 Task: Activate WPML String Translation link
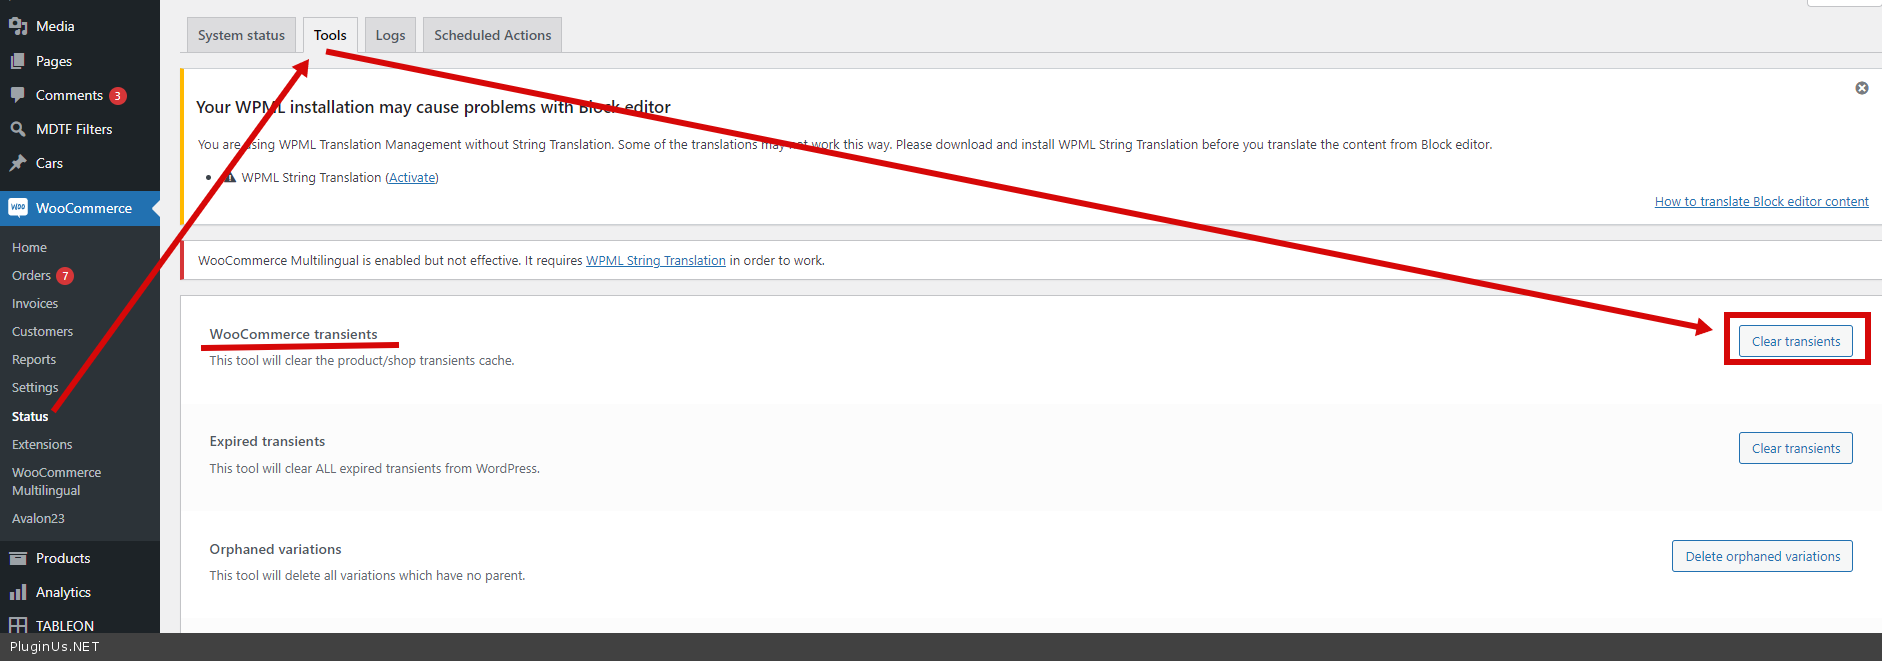[412, 178]
